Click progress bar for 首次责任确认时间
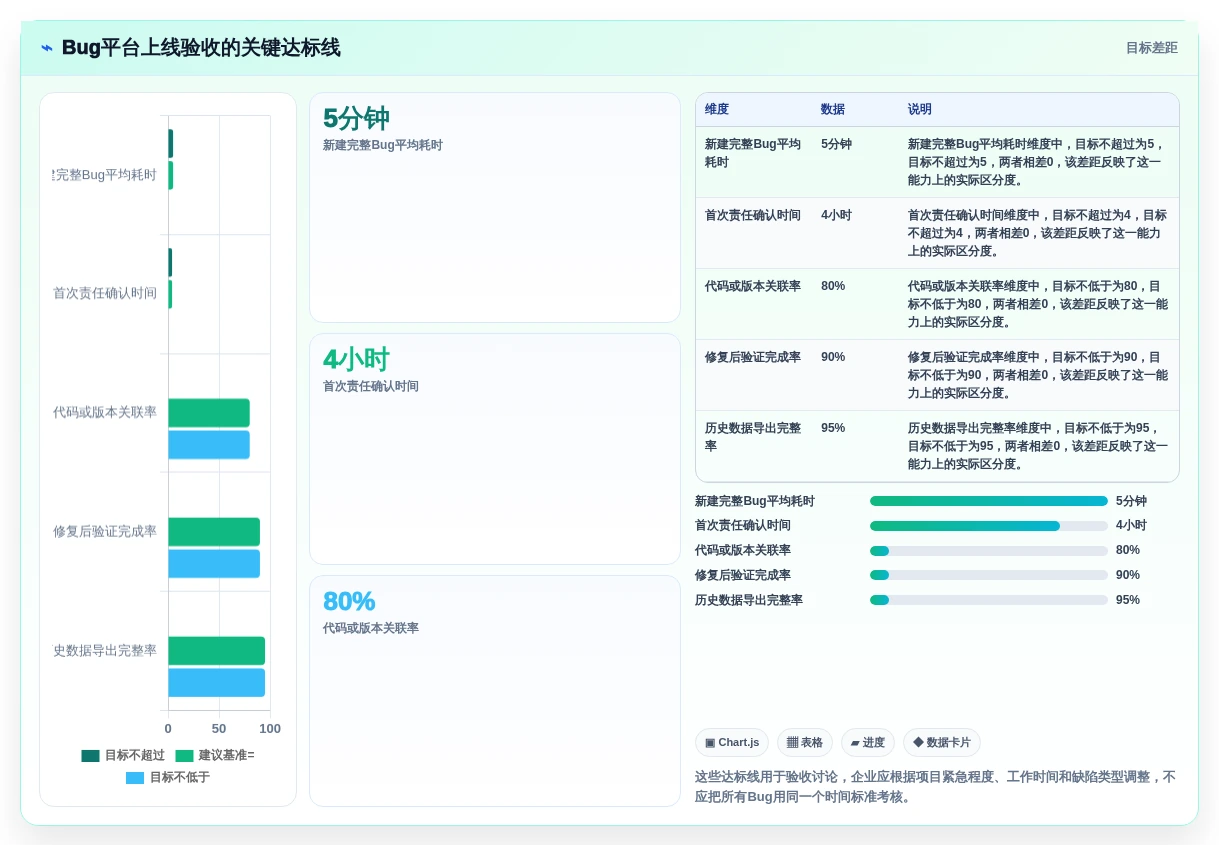 click(989, 526)
